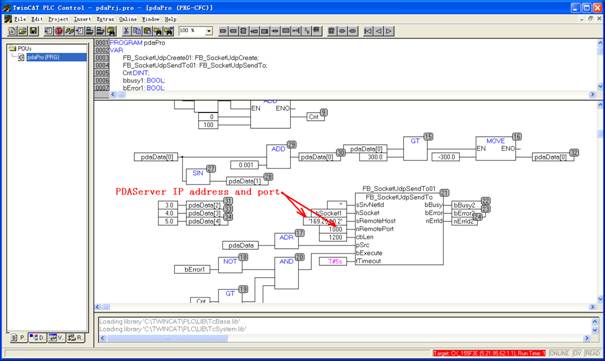Click the step forward arrow toolbar icon

389,31
